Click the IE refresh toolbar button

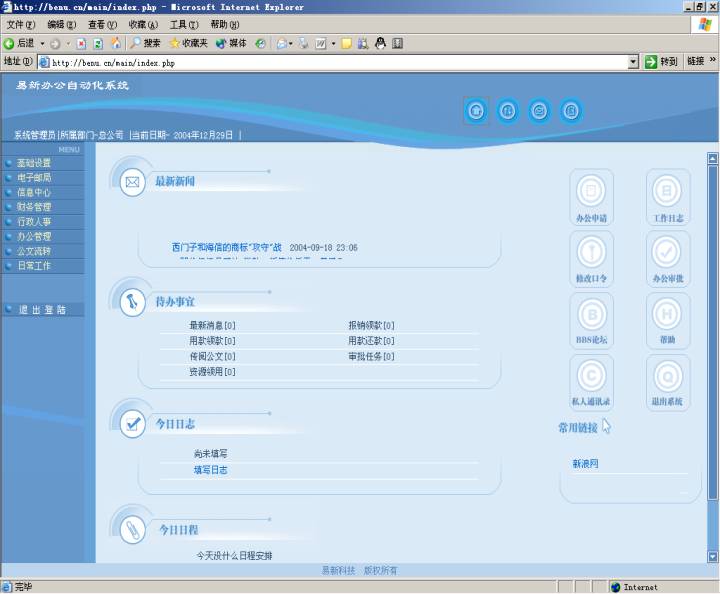tap(98, 43)
